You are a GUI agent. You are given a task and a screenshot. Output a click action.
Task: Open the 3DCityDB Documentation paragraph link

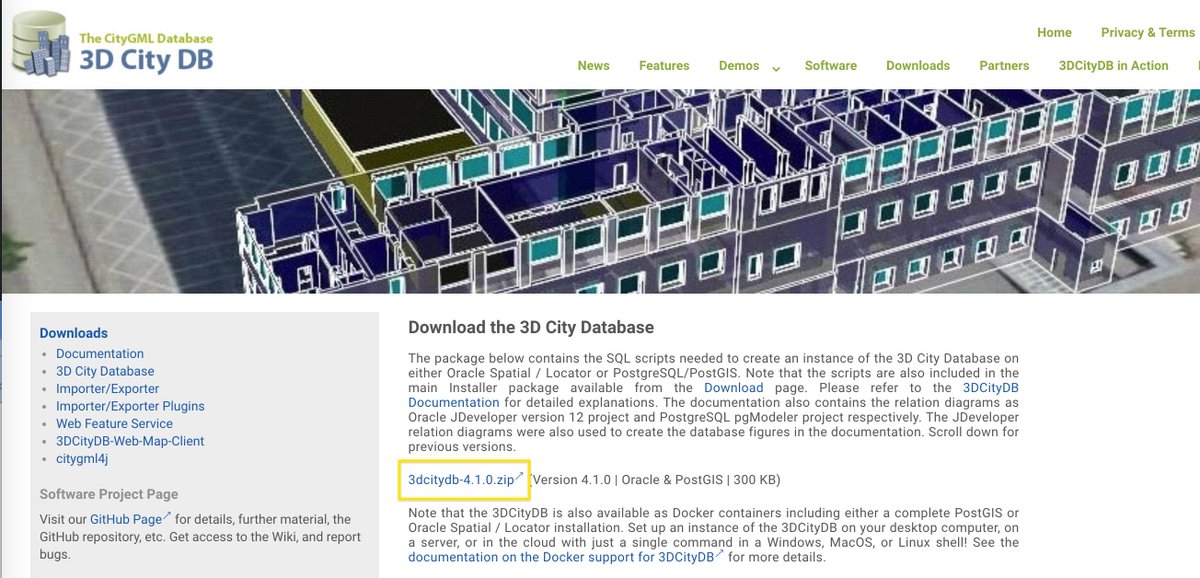[x=714, y=395]
